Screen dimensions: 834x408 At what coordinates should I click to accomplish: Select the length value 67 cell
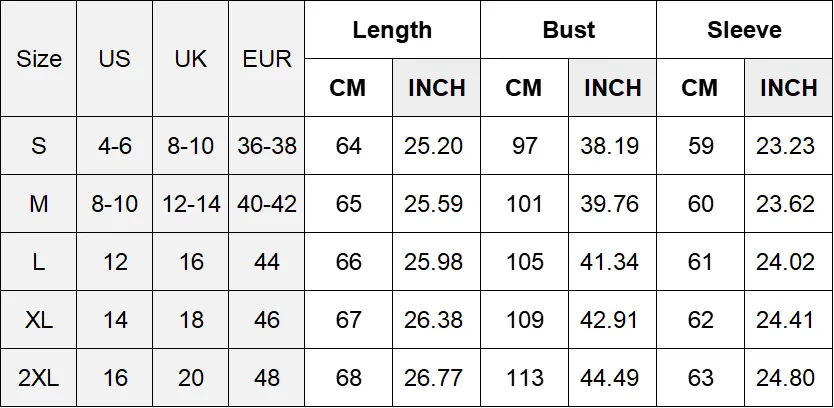[348, 320]
